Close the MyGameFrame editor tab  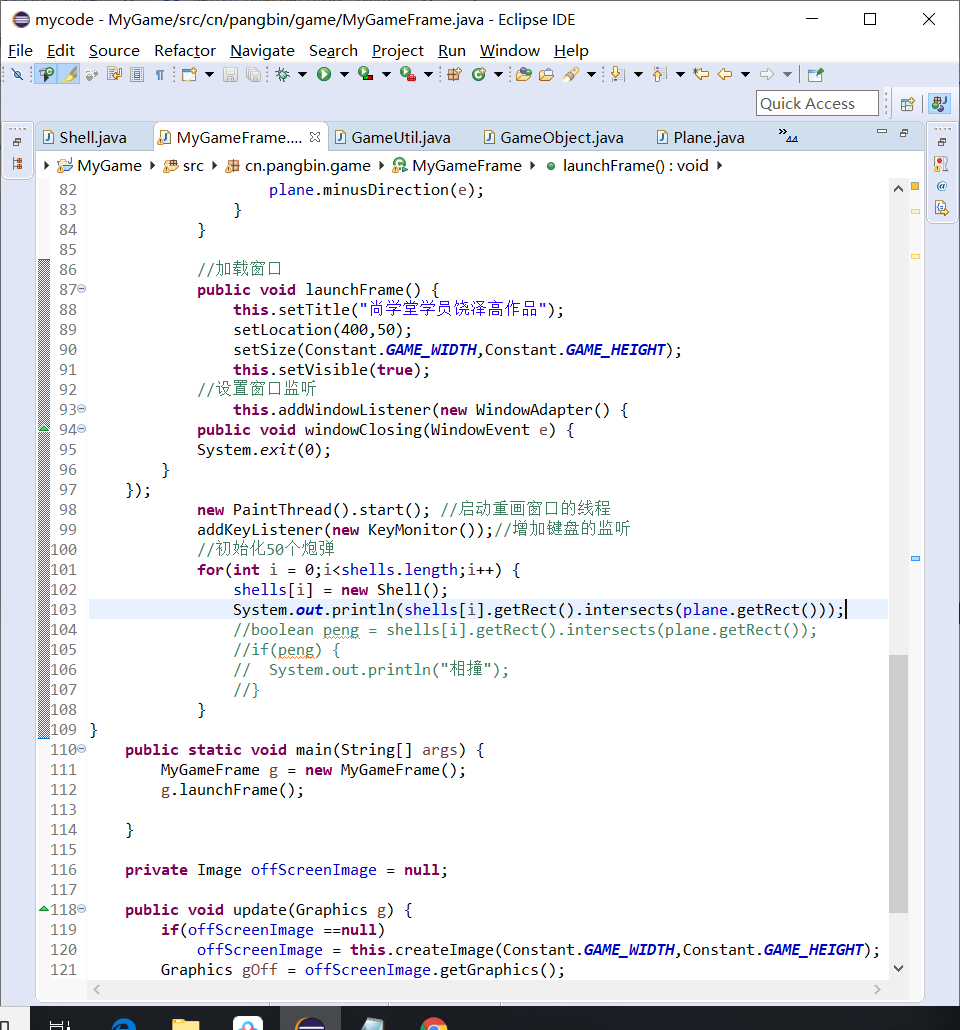315,137
